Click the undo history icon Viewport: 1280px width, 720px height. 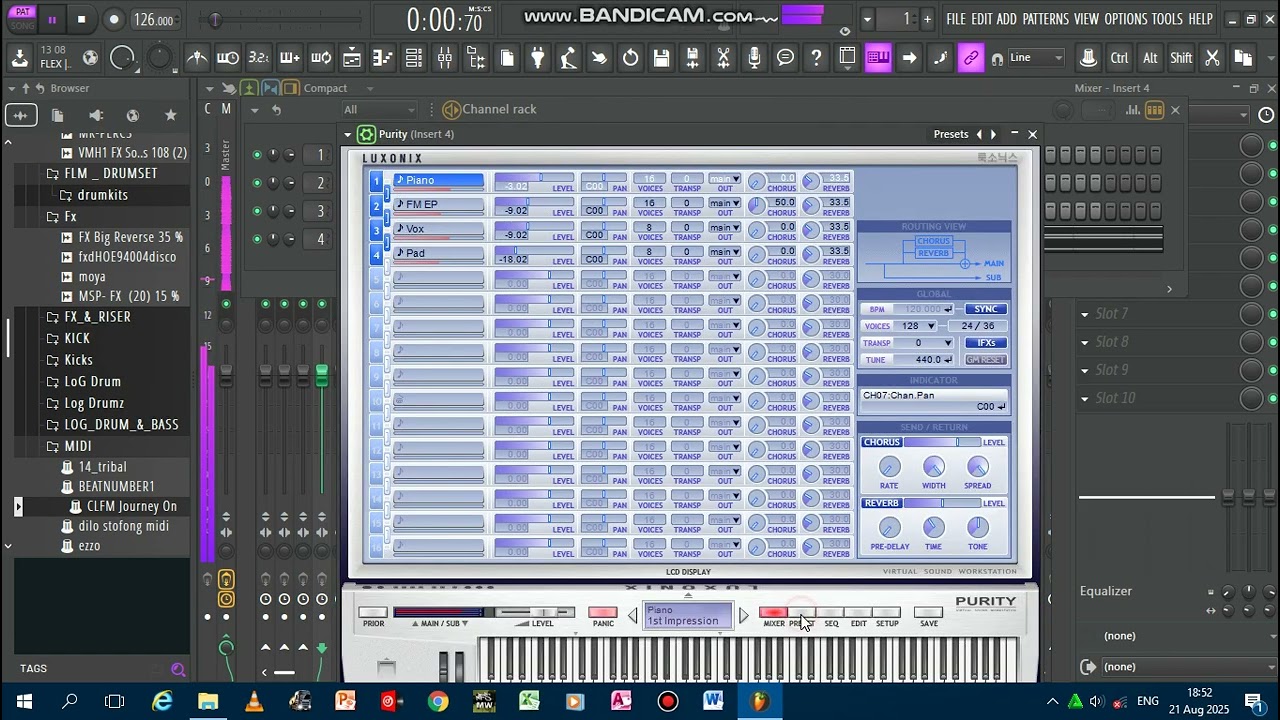(x=631, y=58)
